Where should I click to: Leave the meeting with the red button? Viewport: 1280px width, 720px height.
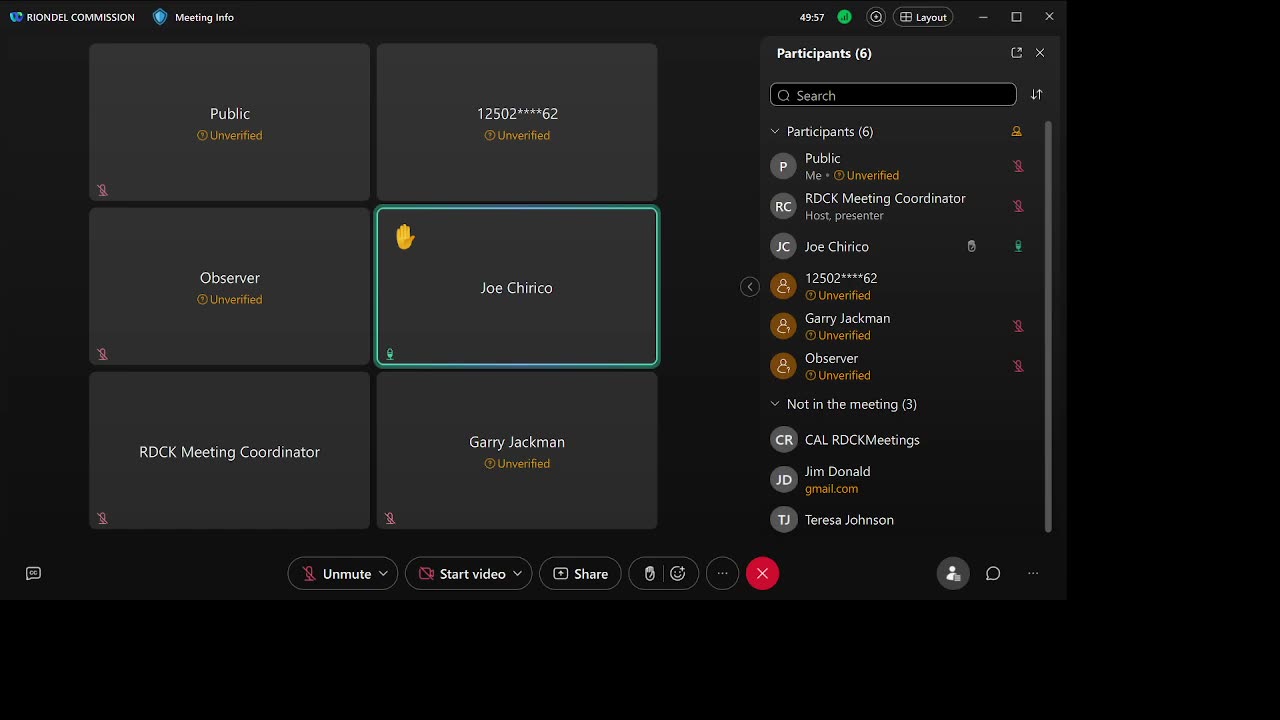point(762,574)
